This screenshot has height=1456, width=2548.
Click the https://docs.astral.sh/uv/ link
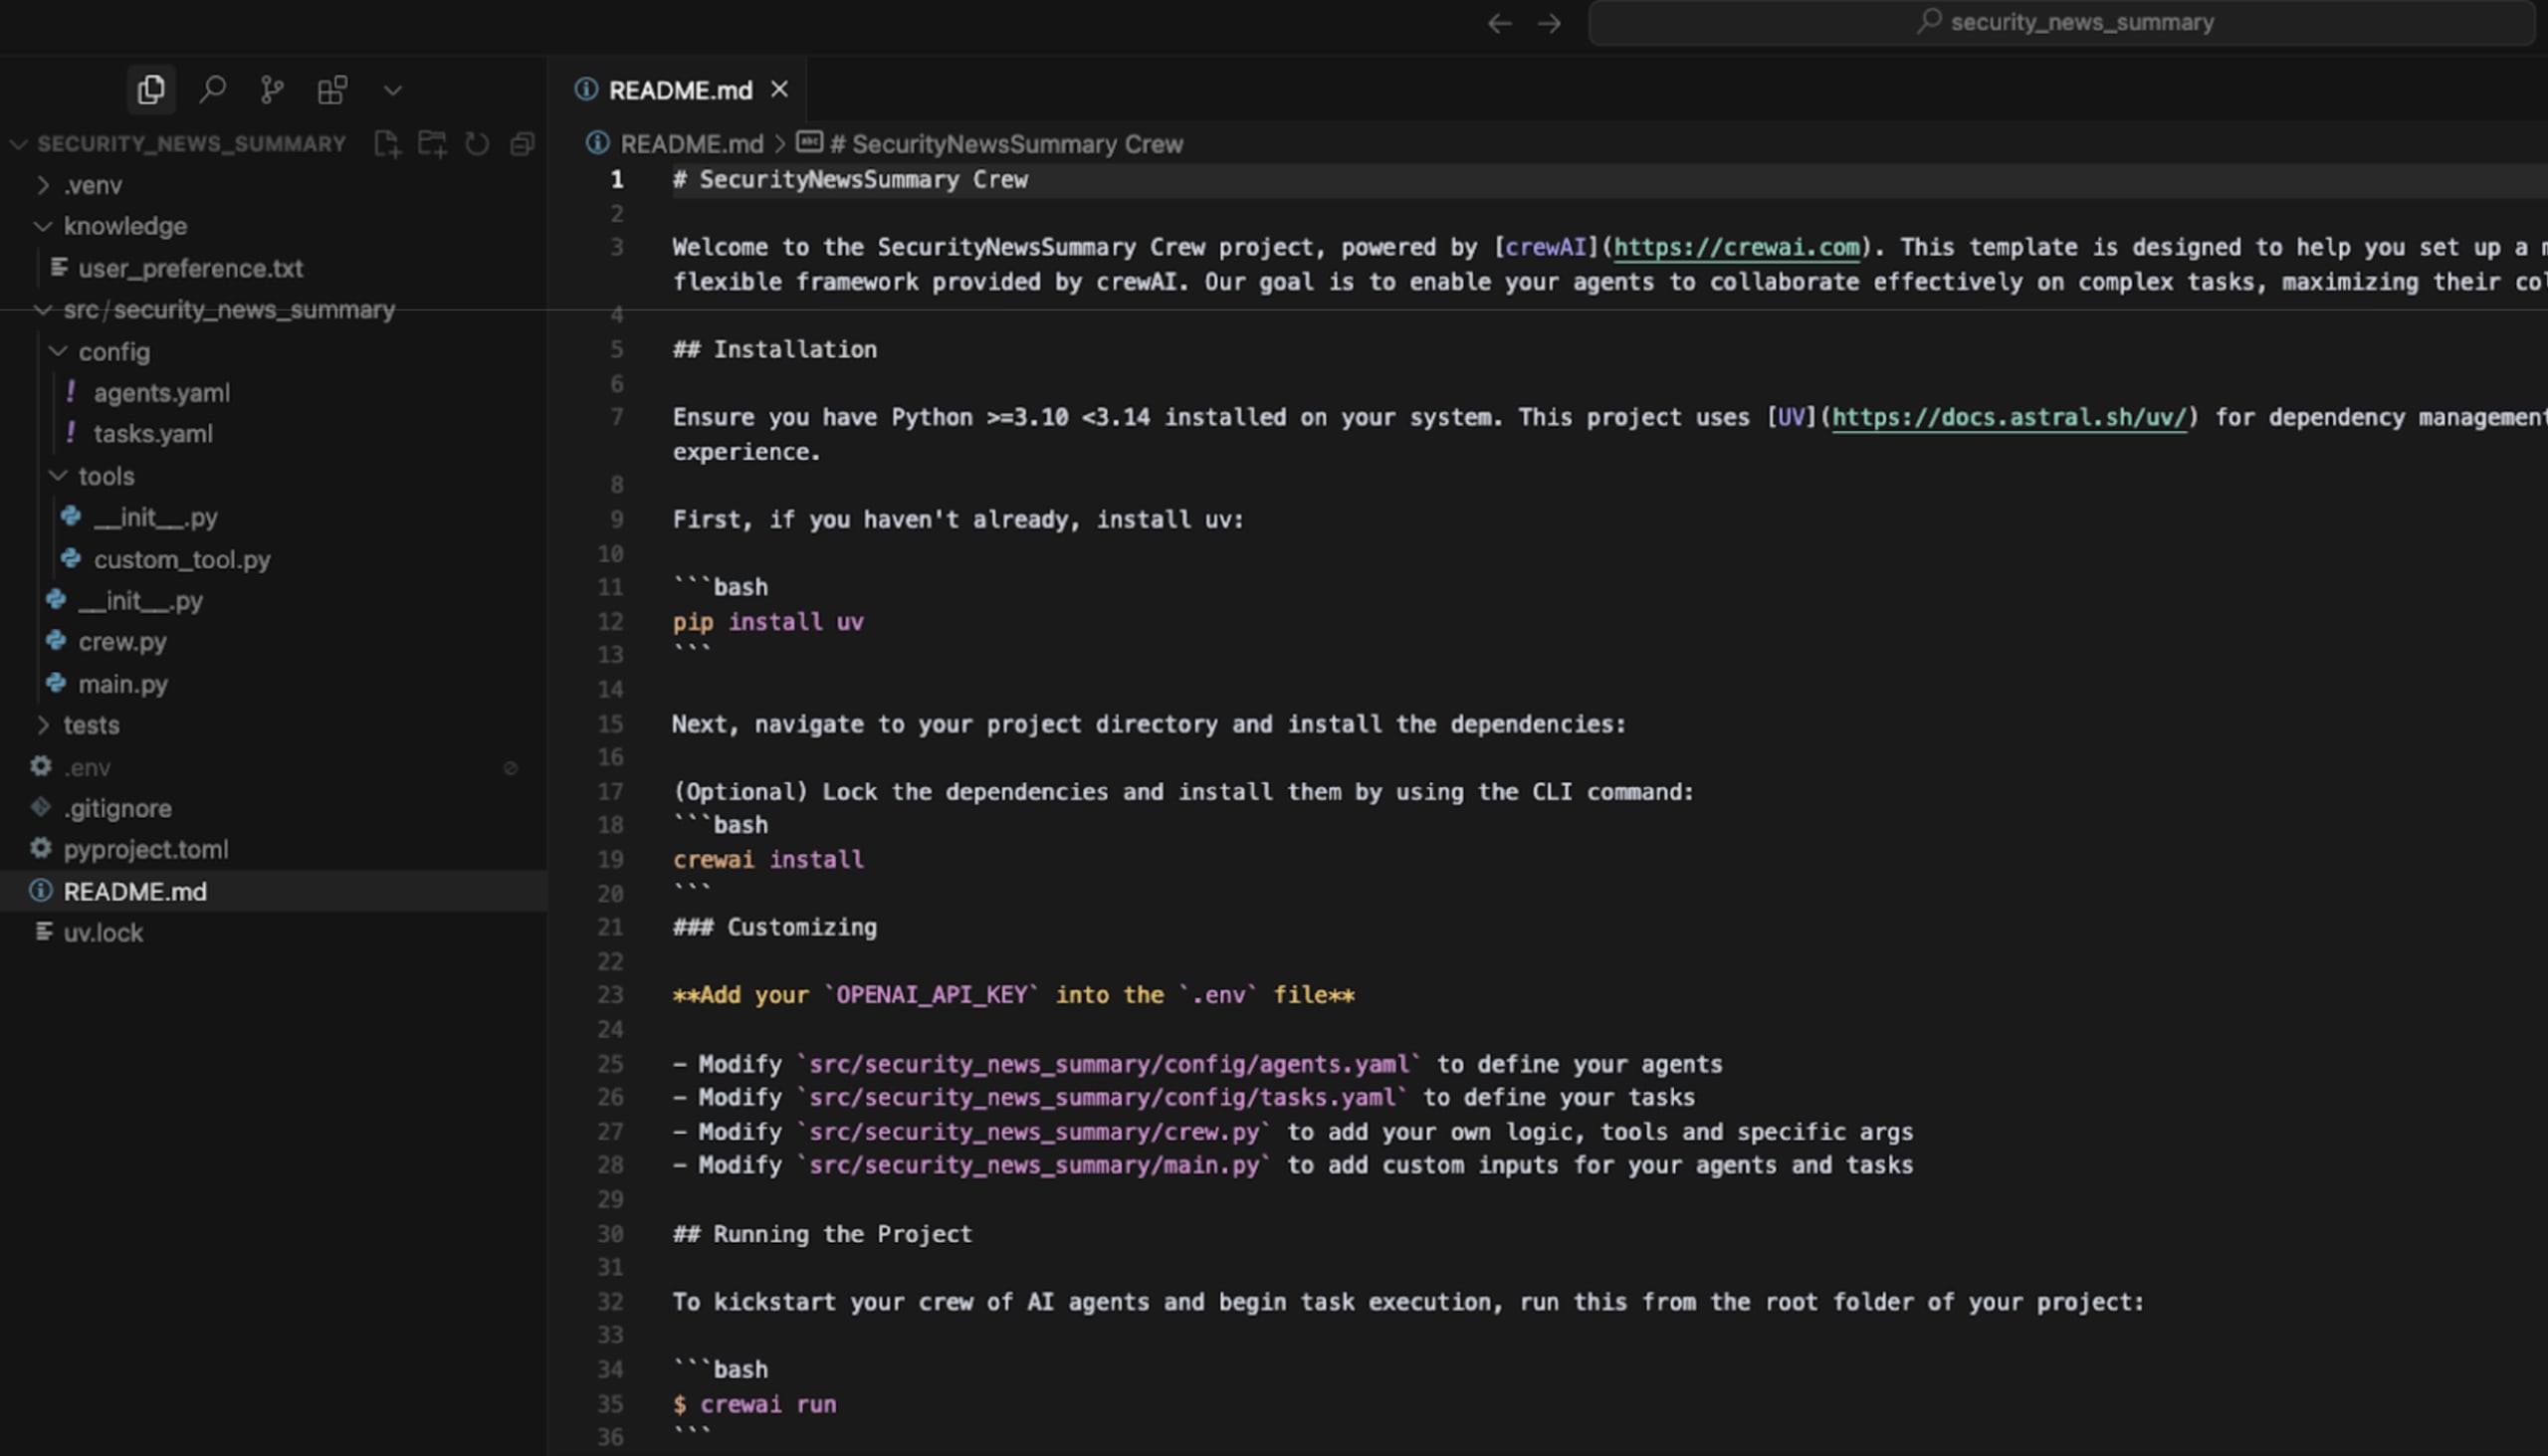2009,417
